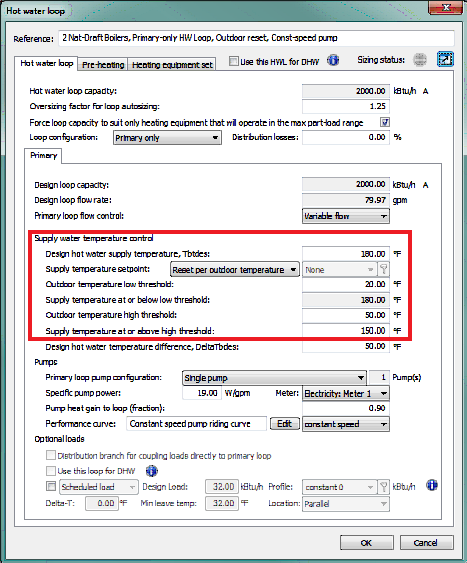Click the Sizing status indicator icon

[420, 60]
